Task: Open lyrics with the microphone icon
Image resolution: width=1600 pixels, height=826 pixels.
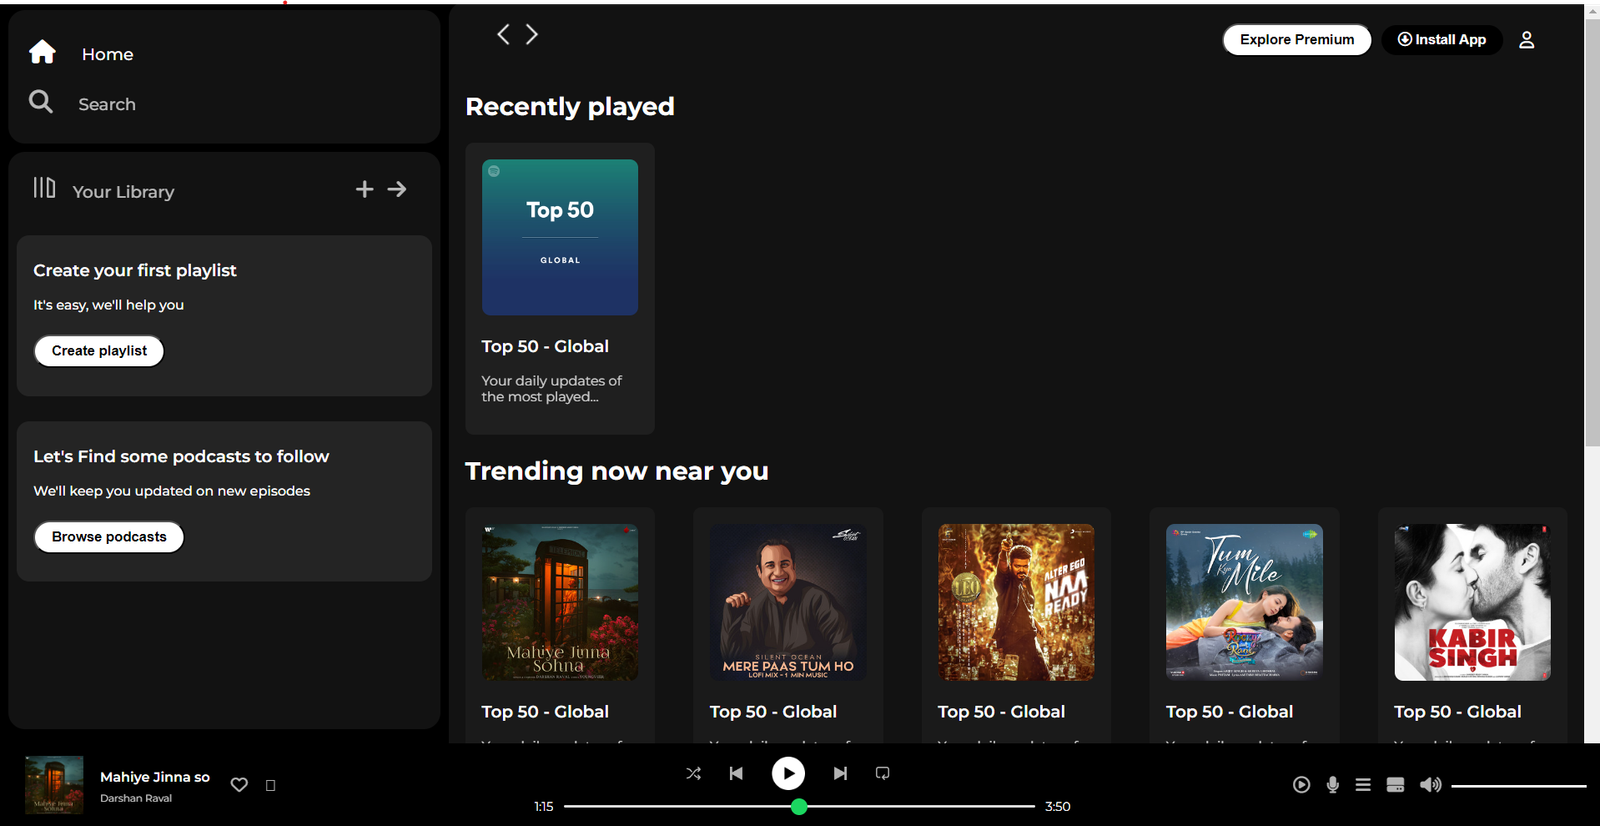Action: (x=1332, y=785)
